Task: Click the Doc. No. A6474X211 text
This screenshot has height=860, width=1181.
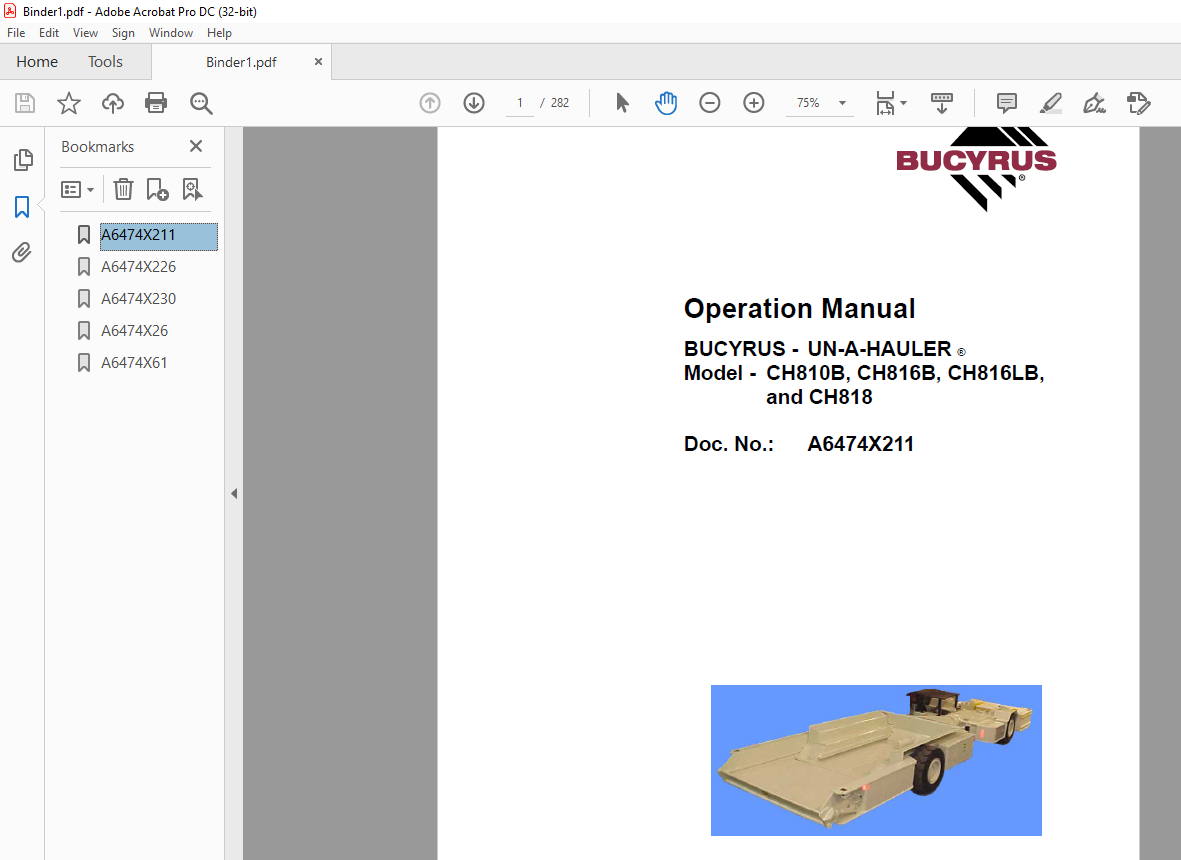Action: 798,444
